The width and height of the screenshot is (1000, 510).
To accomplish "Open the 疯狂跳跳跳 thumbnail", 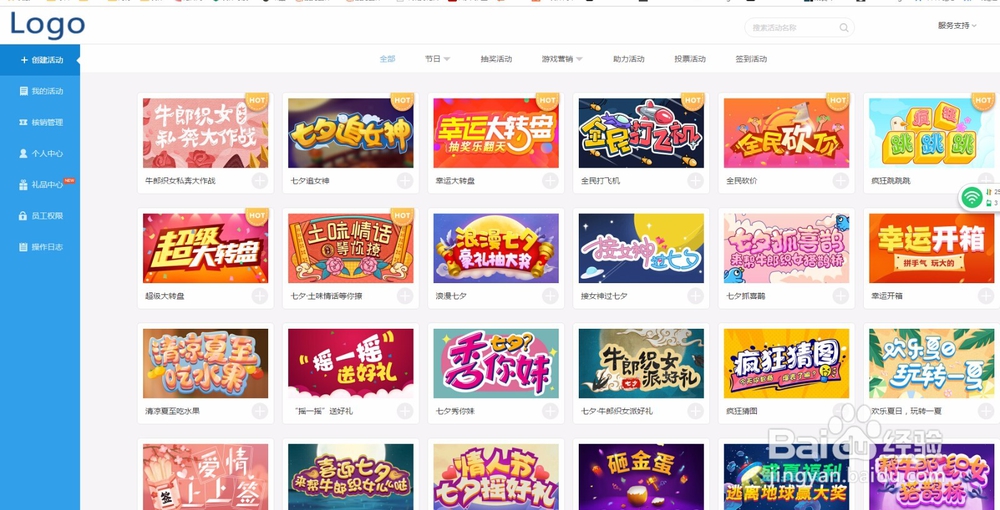I will (x=932, y=133).
